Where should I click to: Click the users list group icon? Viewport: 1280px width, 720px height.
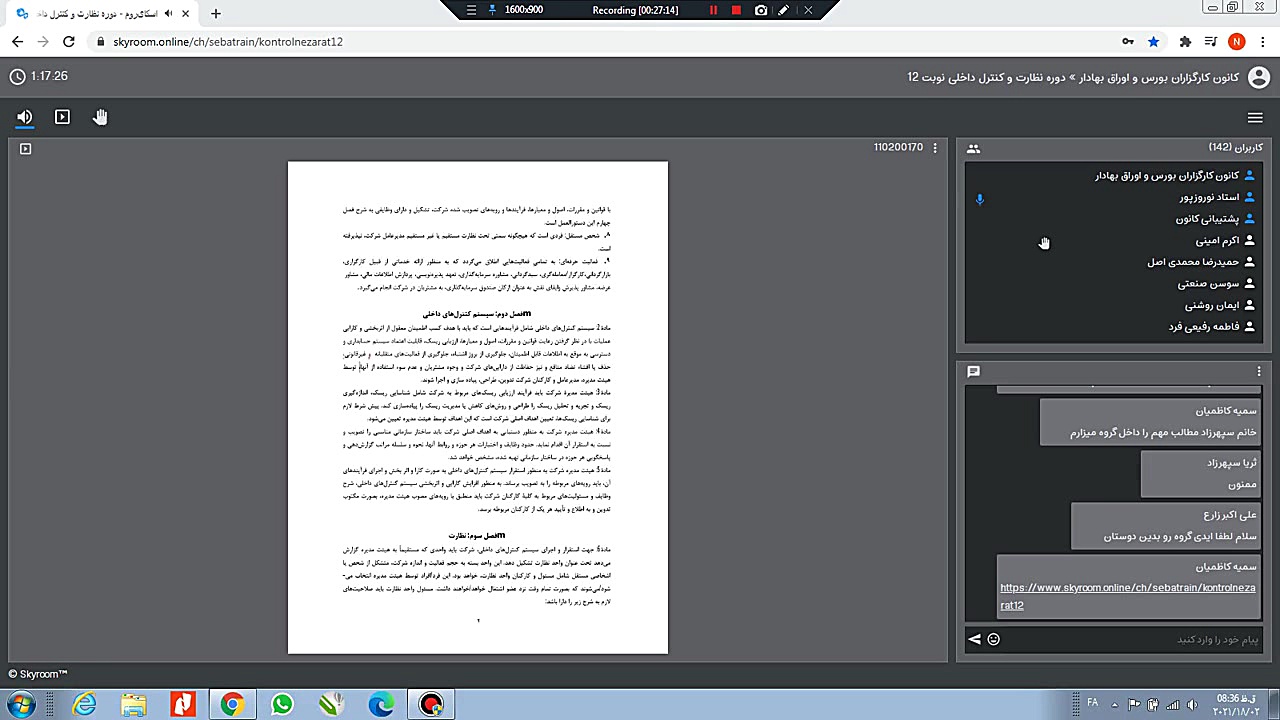(x=973, y=149)
